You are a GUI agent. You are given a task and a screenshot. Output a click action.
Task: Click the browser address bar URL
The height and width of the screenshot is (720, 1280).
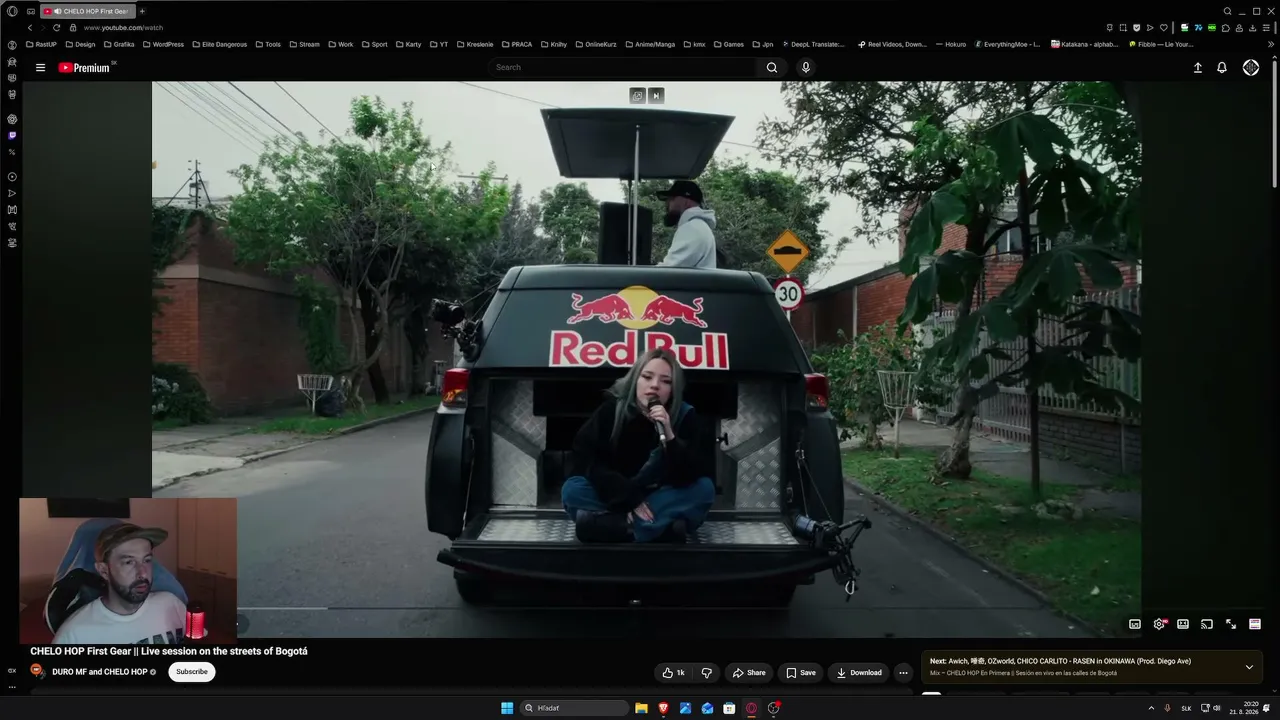pos(123,28)
